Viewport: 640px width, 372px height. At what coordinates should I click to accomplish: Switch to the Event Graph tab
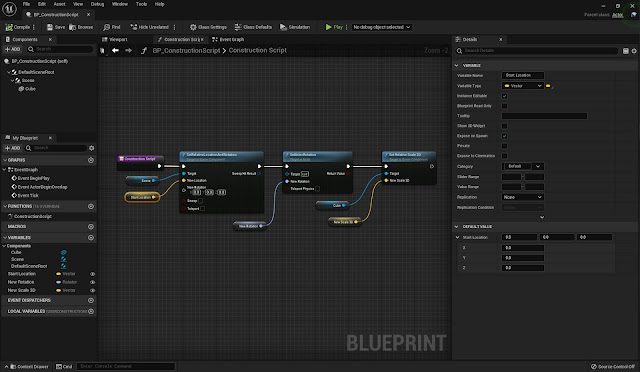[228, 39]
